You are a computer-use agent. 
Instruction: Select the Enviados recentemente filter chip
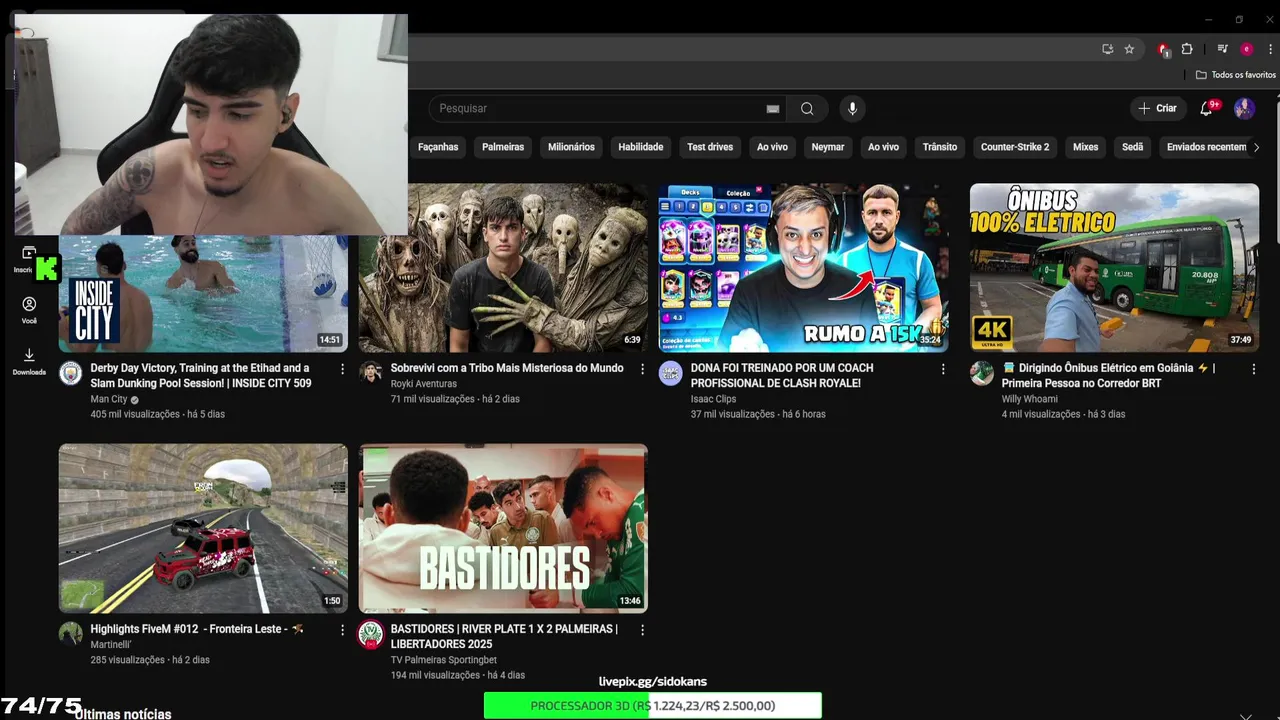coord(1206,147)
